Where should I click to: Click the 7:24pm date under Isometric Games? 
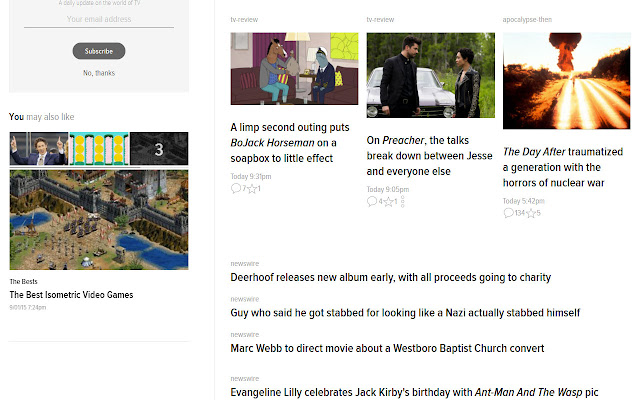pyautogui.click(x=28, y=307)
